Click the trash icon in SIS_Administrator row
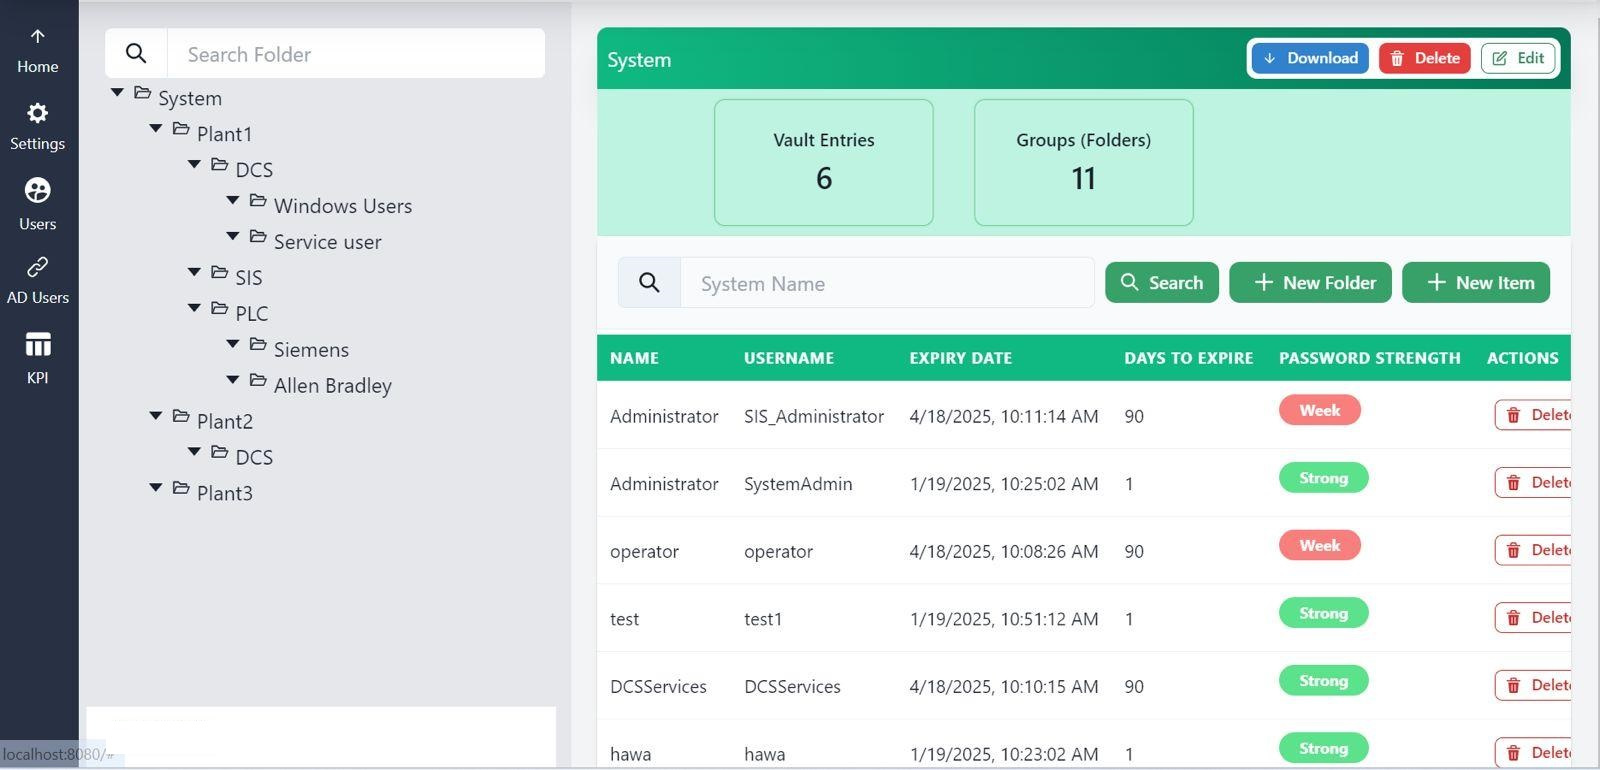 coord(1513,415)
